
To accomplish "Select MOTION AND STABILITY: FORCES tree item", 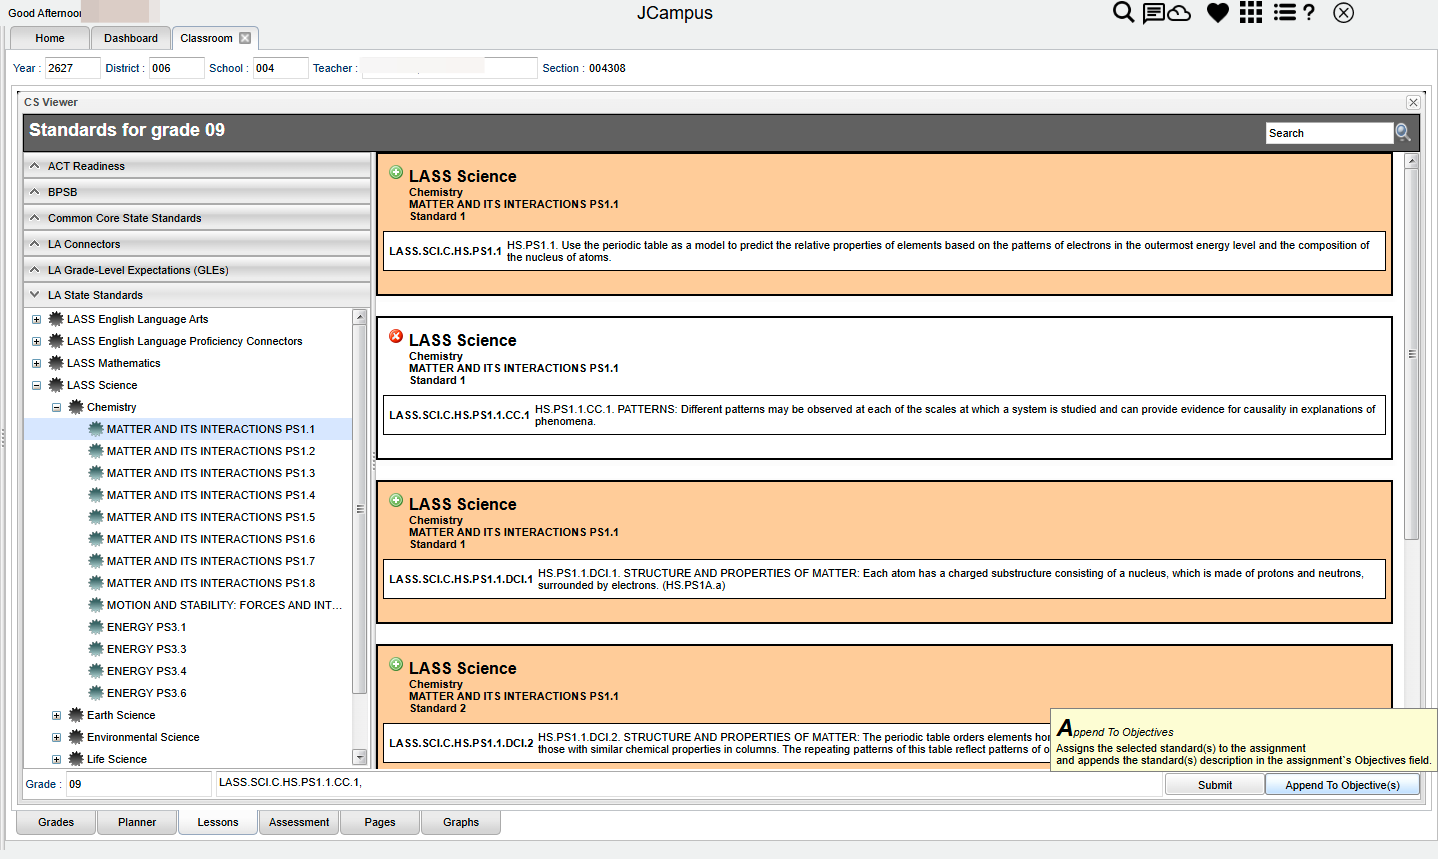I will (x=224, y=605).
